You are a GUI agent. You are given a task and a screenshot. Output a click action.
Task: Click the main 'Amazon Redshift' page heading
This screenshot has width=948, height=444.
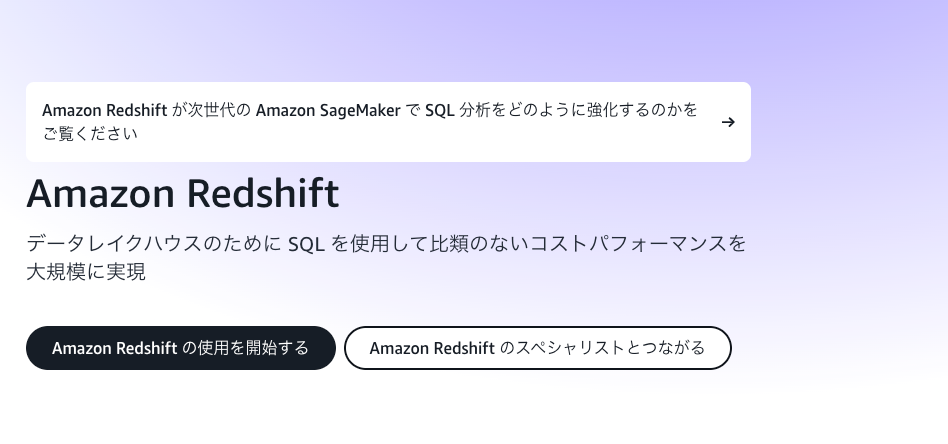tap(183, 193)
